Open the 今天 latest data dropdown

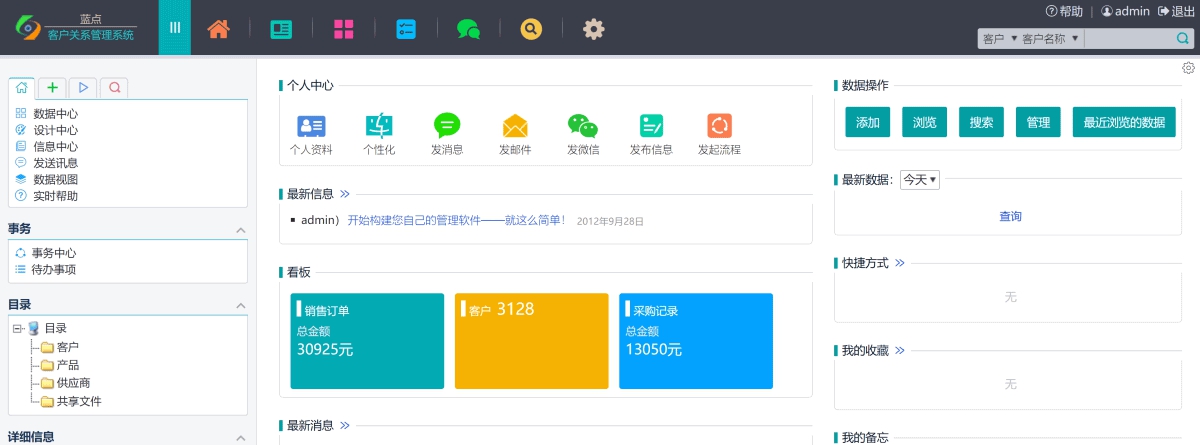[x=919, y=180]
